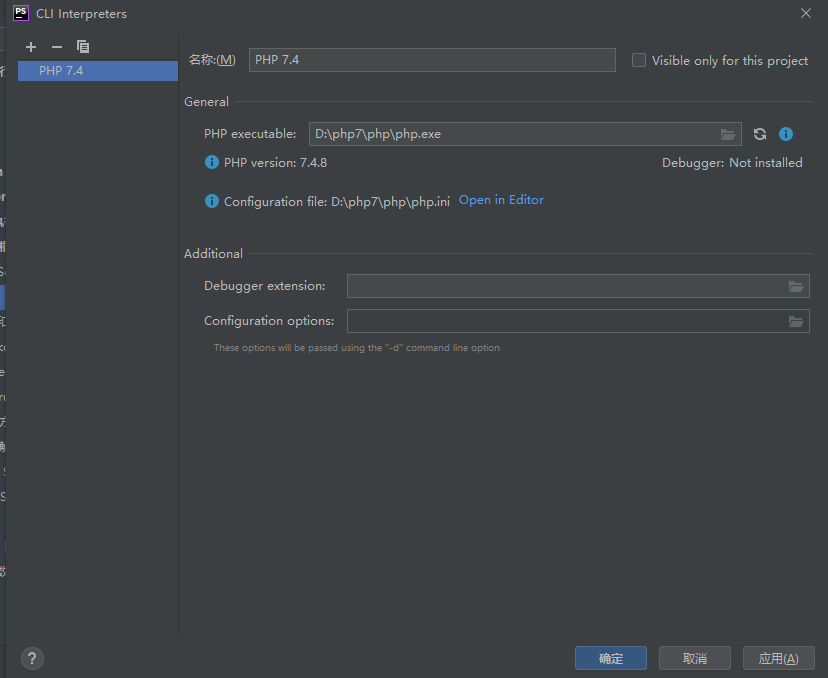This screenshot has width=828, height=678.
Task: Click the name field containing PHP 7.4
Action: coord(432,60)
